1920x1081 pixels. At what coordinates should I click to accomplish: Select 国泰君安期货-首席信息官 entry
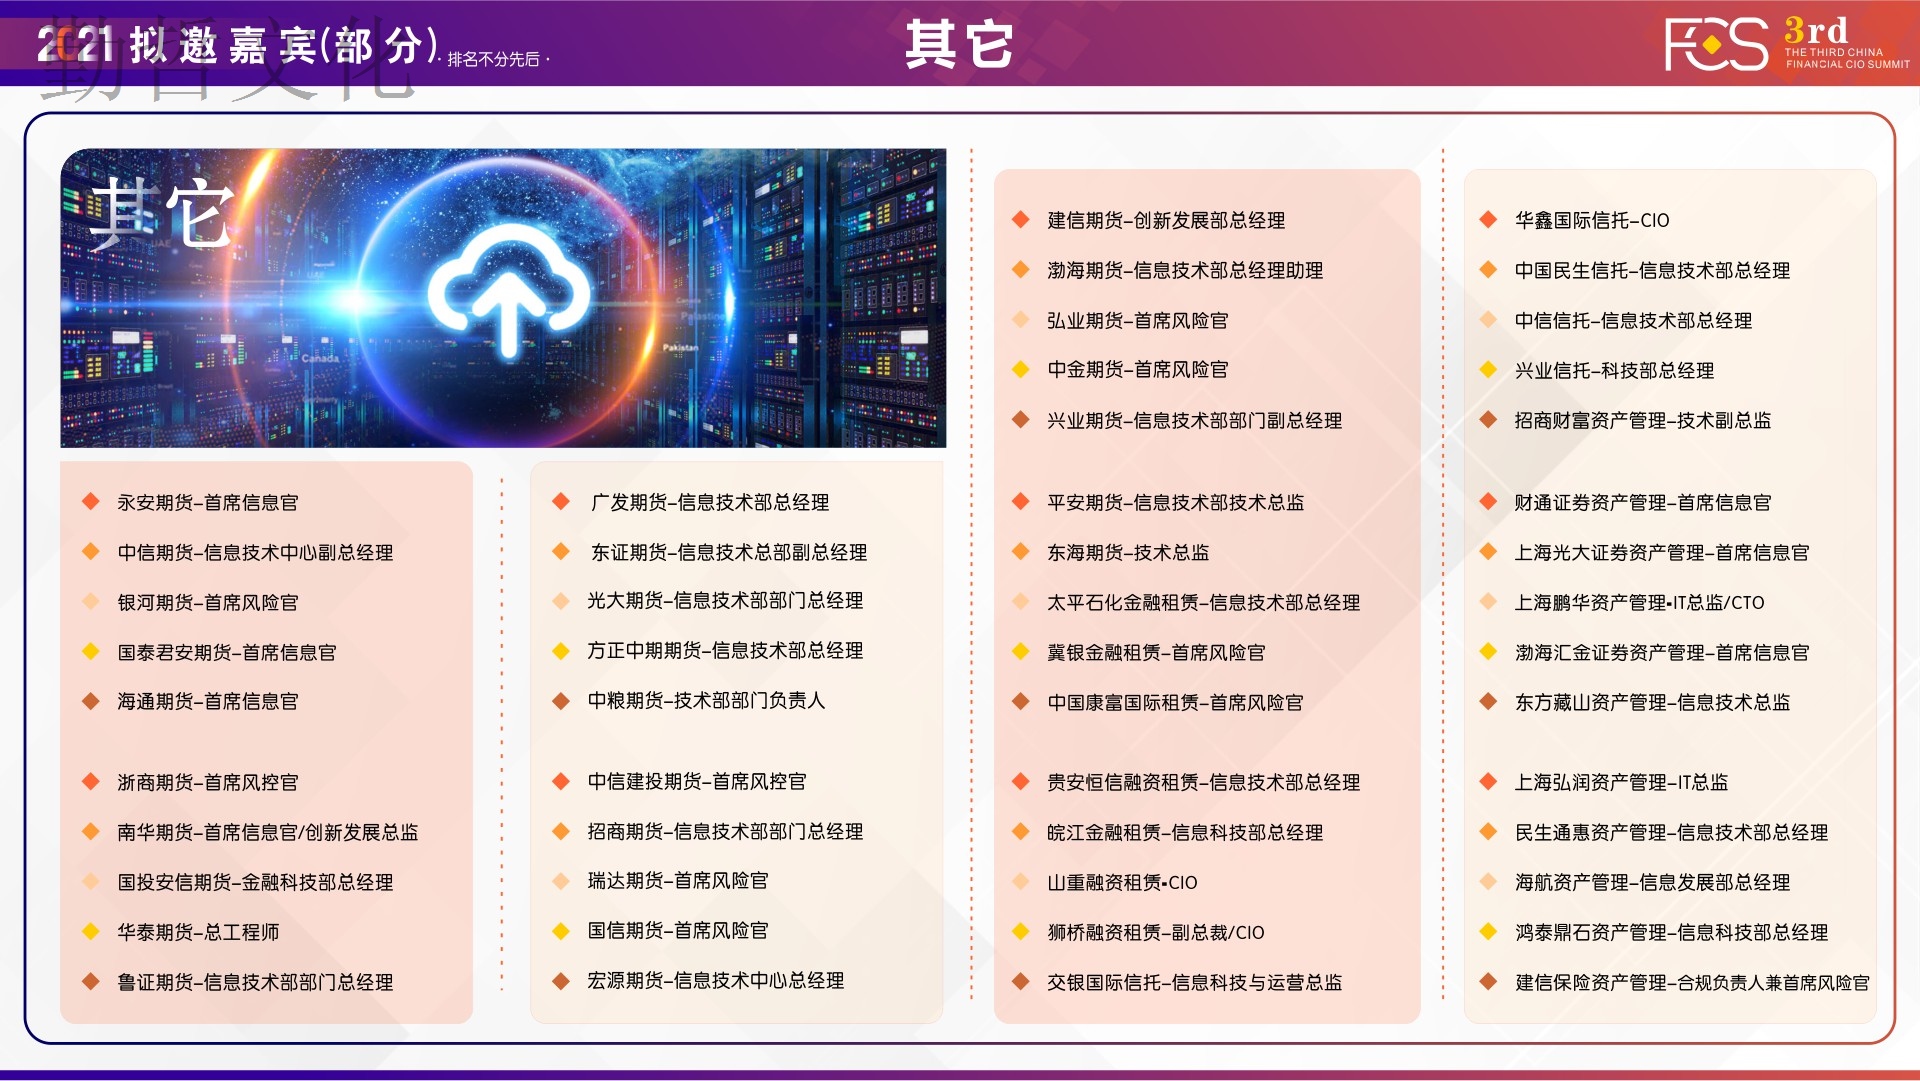point(227,652)
